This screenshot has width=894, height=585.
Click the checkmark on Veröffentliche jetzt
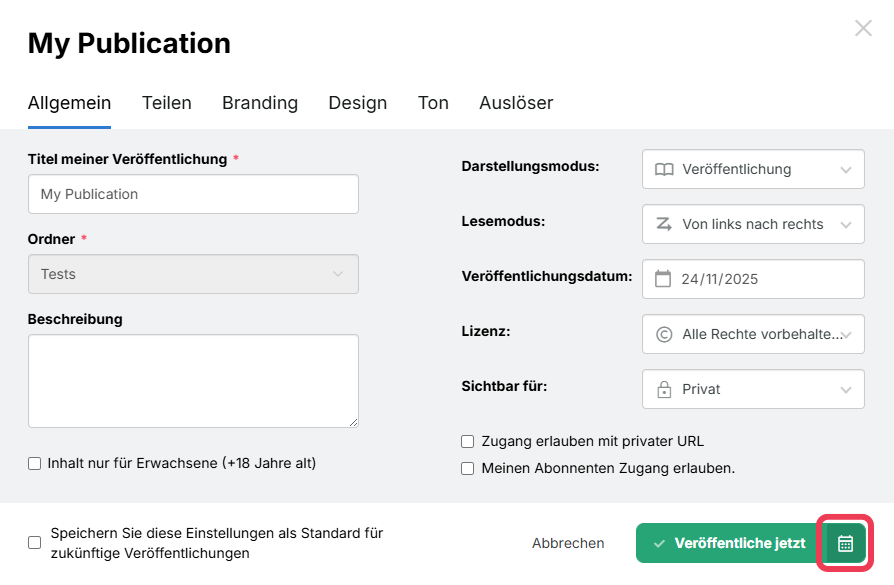[x=659, y=543]
